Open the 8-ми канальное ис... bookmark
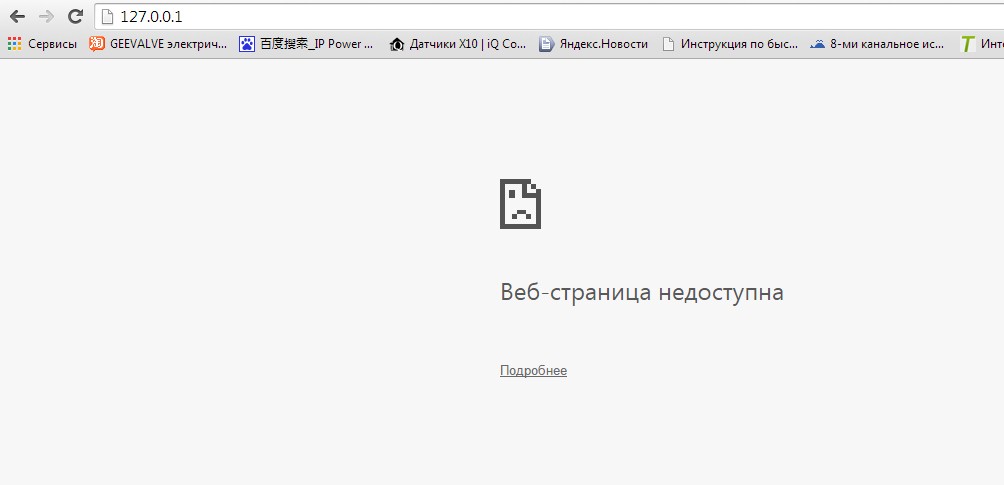 [x=877, y=44]
